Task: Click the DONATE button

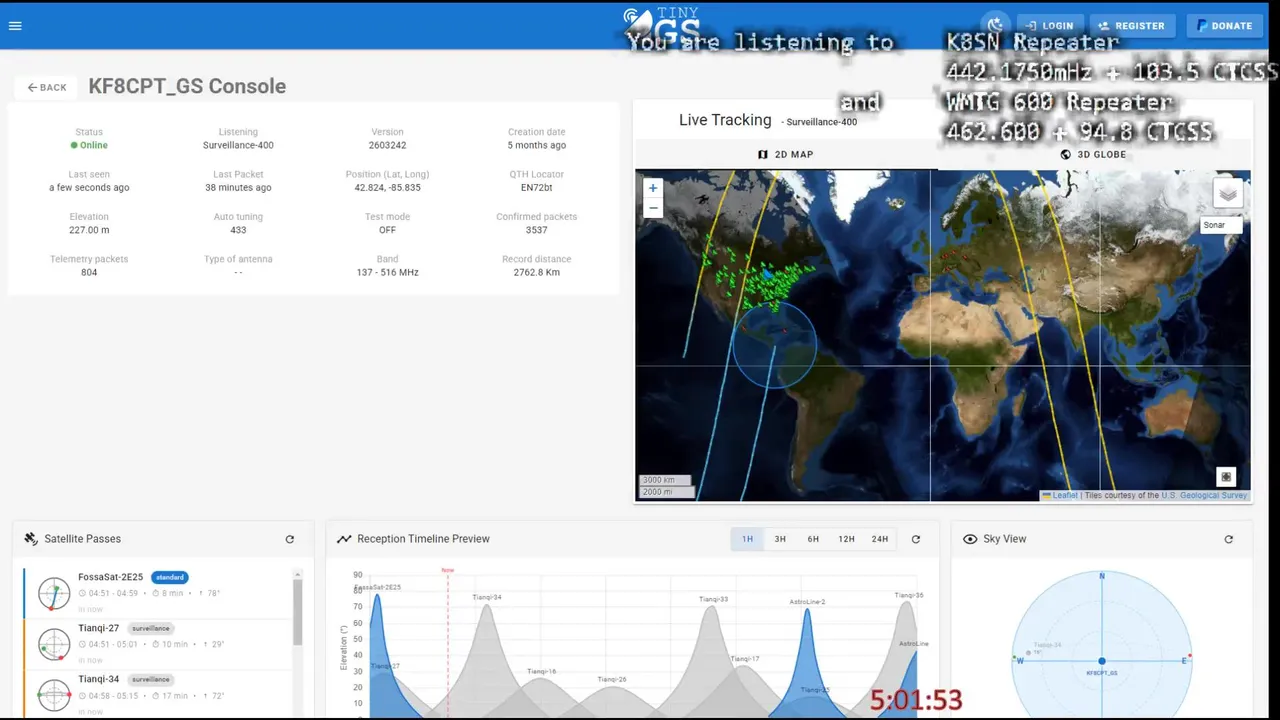Action: coord(1224,26)
